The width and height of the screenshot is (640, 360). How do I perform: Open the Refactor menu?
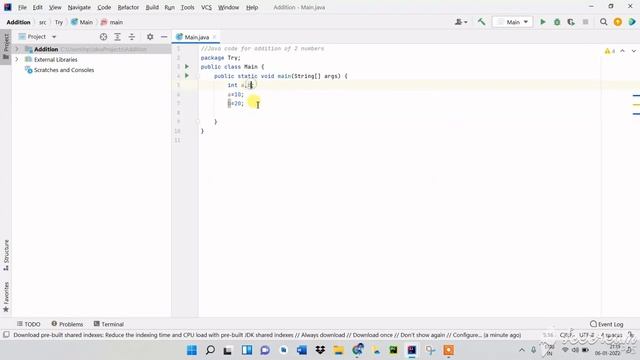click(x=128, y=7)
